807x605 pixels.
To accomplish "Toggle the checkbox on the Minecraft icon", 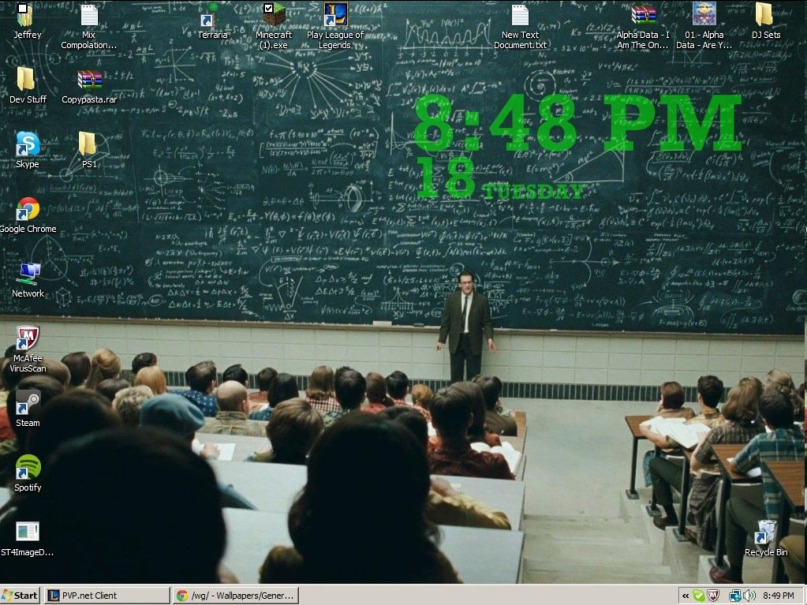I will click(268, 8).
